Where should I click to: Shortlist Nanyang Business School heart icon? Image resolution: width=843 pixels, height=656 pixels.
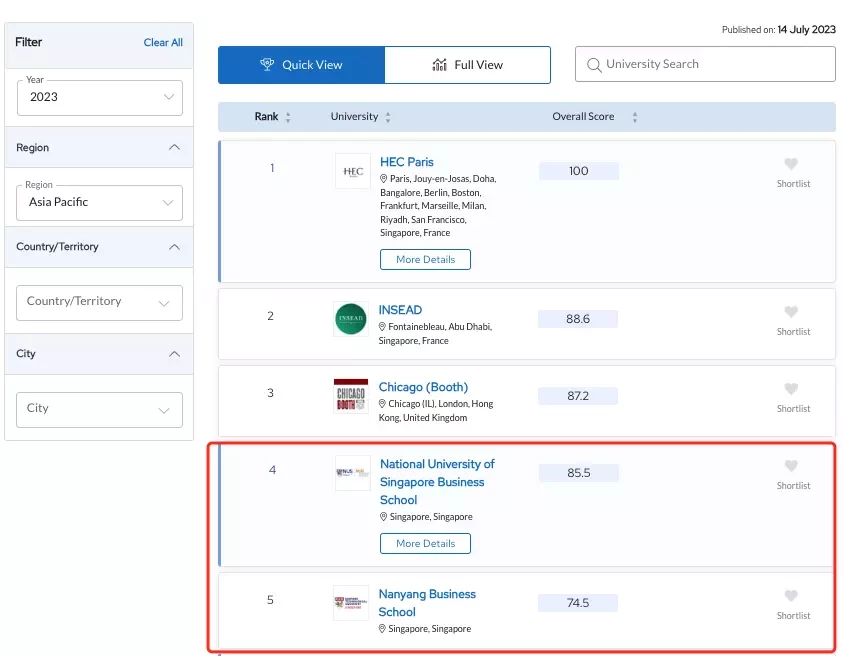tap(790, 595)
